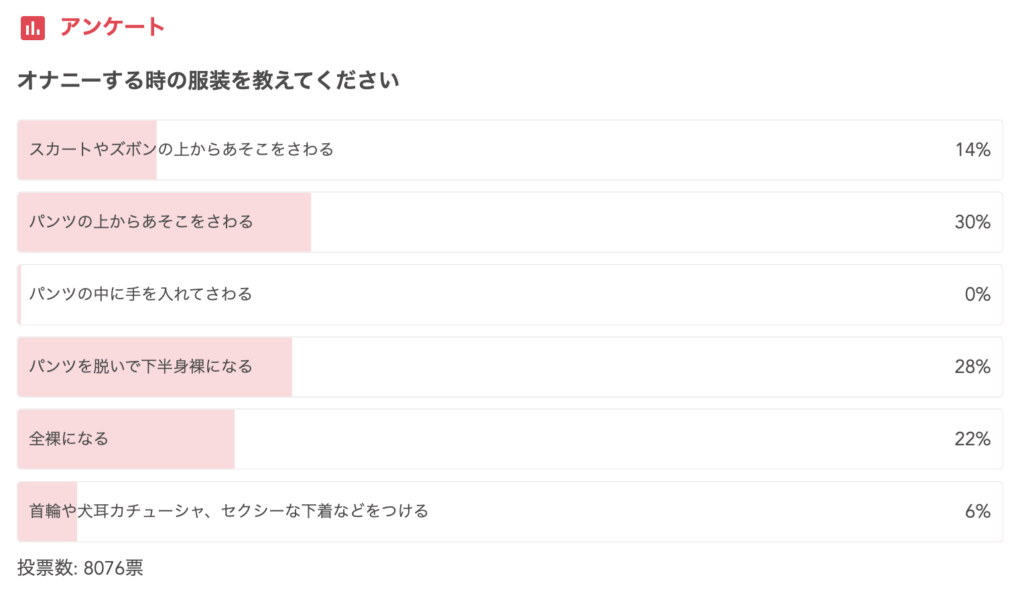The width and height of the screenshot is (1024, 600).
Task: Click the 30% result label
Action: (x=972, y=222)
